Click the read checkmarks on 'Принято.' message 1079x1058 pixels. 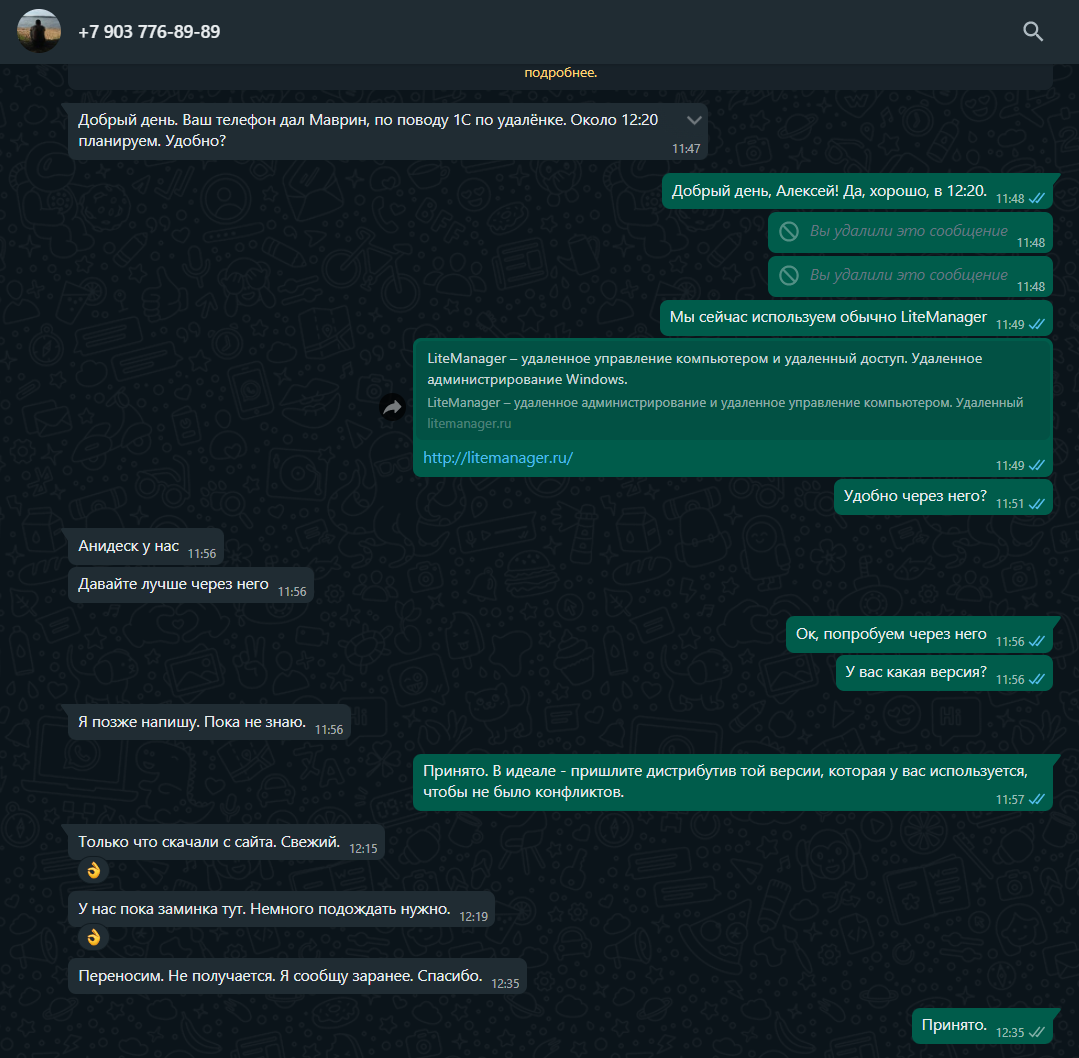(x=1036, y=1033)
